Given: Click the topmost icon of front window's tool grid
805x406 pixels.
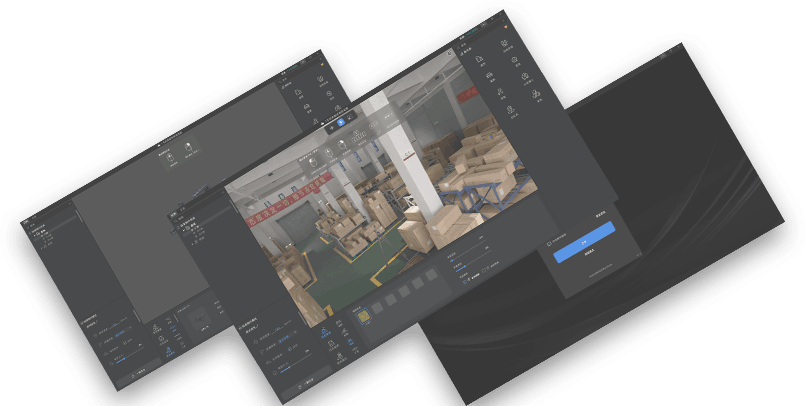Looking at the screenshot, I should tap(505, 45).
